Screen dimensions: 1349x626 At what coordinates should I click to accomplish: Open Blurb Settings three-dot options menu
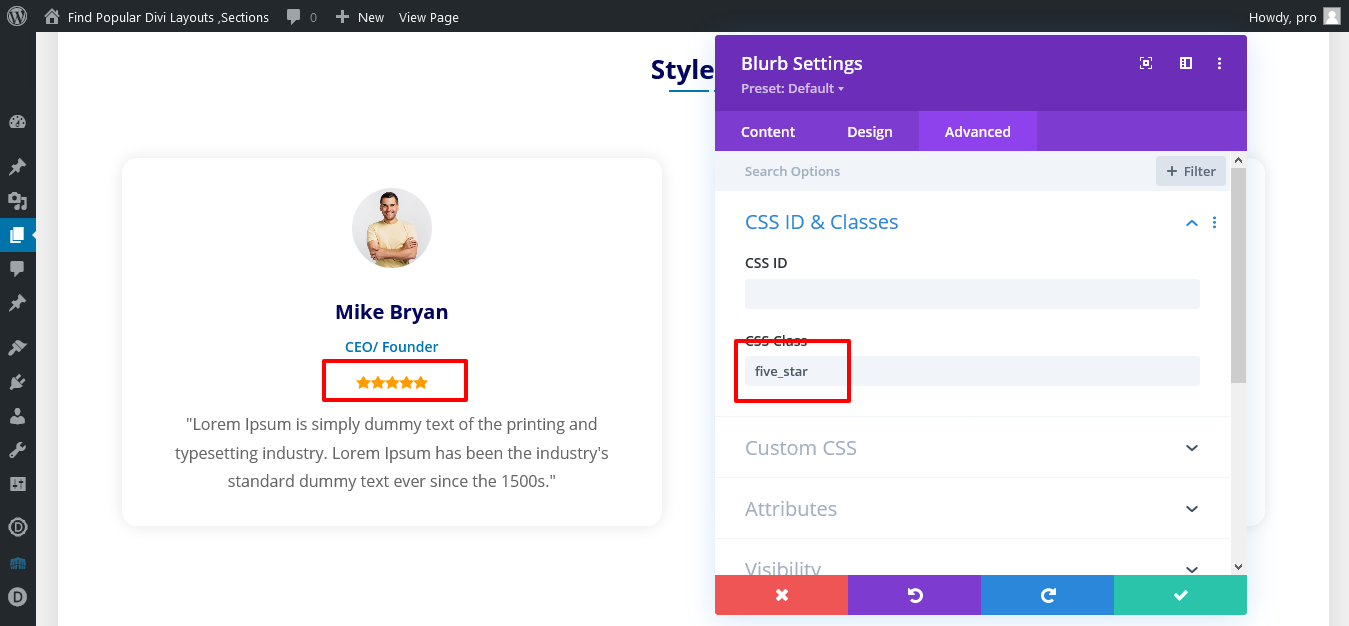click(x=1220, y=63)
